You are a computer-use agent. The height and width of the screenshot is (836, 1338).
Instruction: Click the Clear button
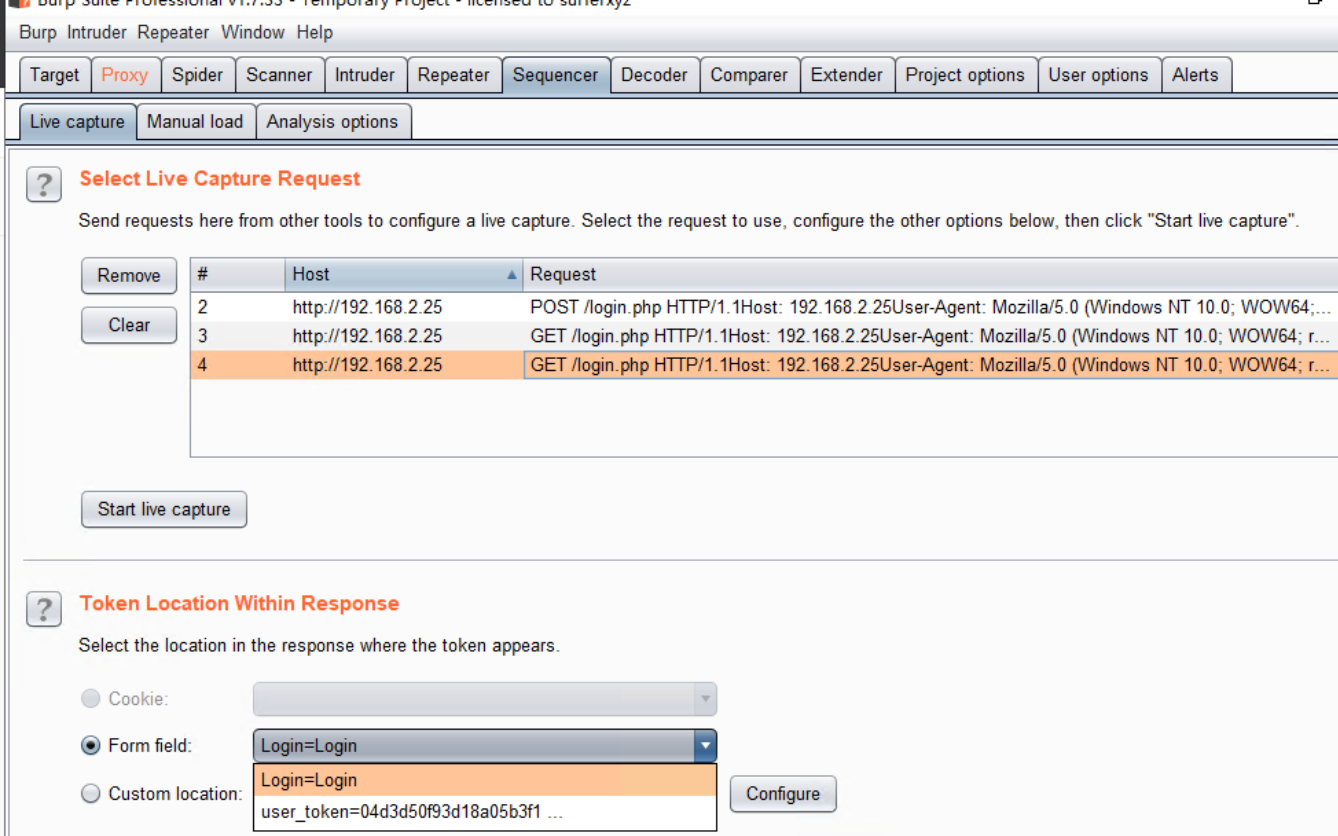coord(129,325)
